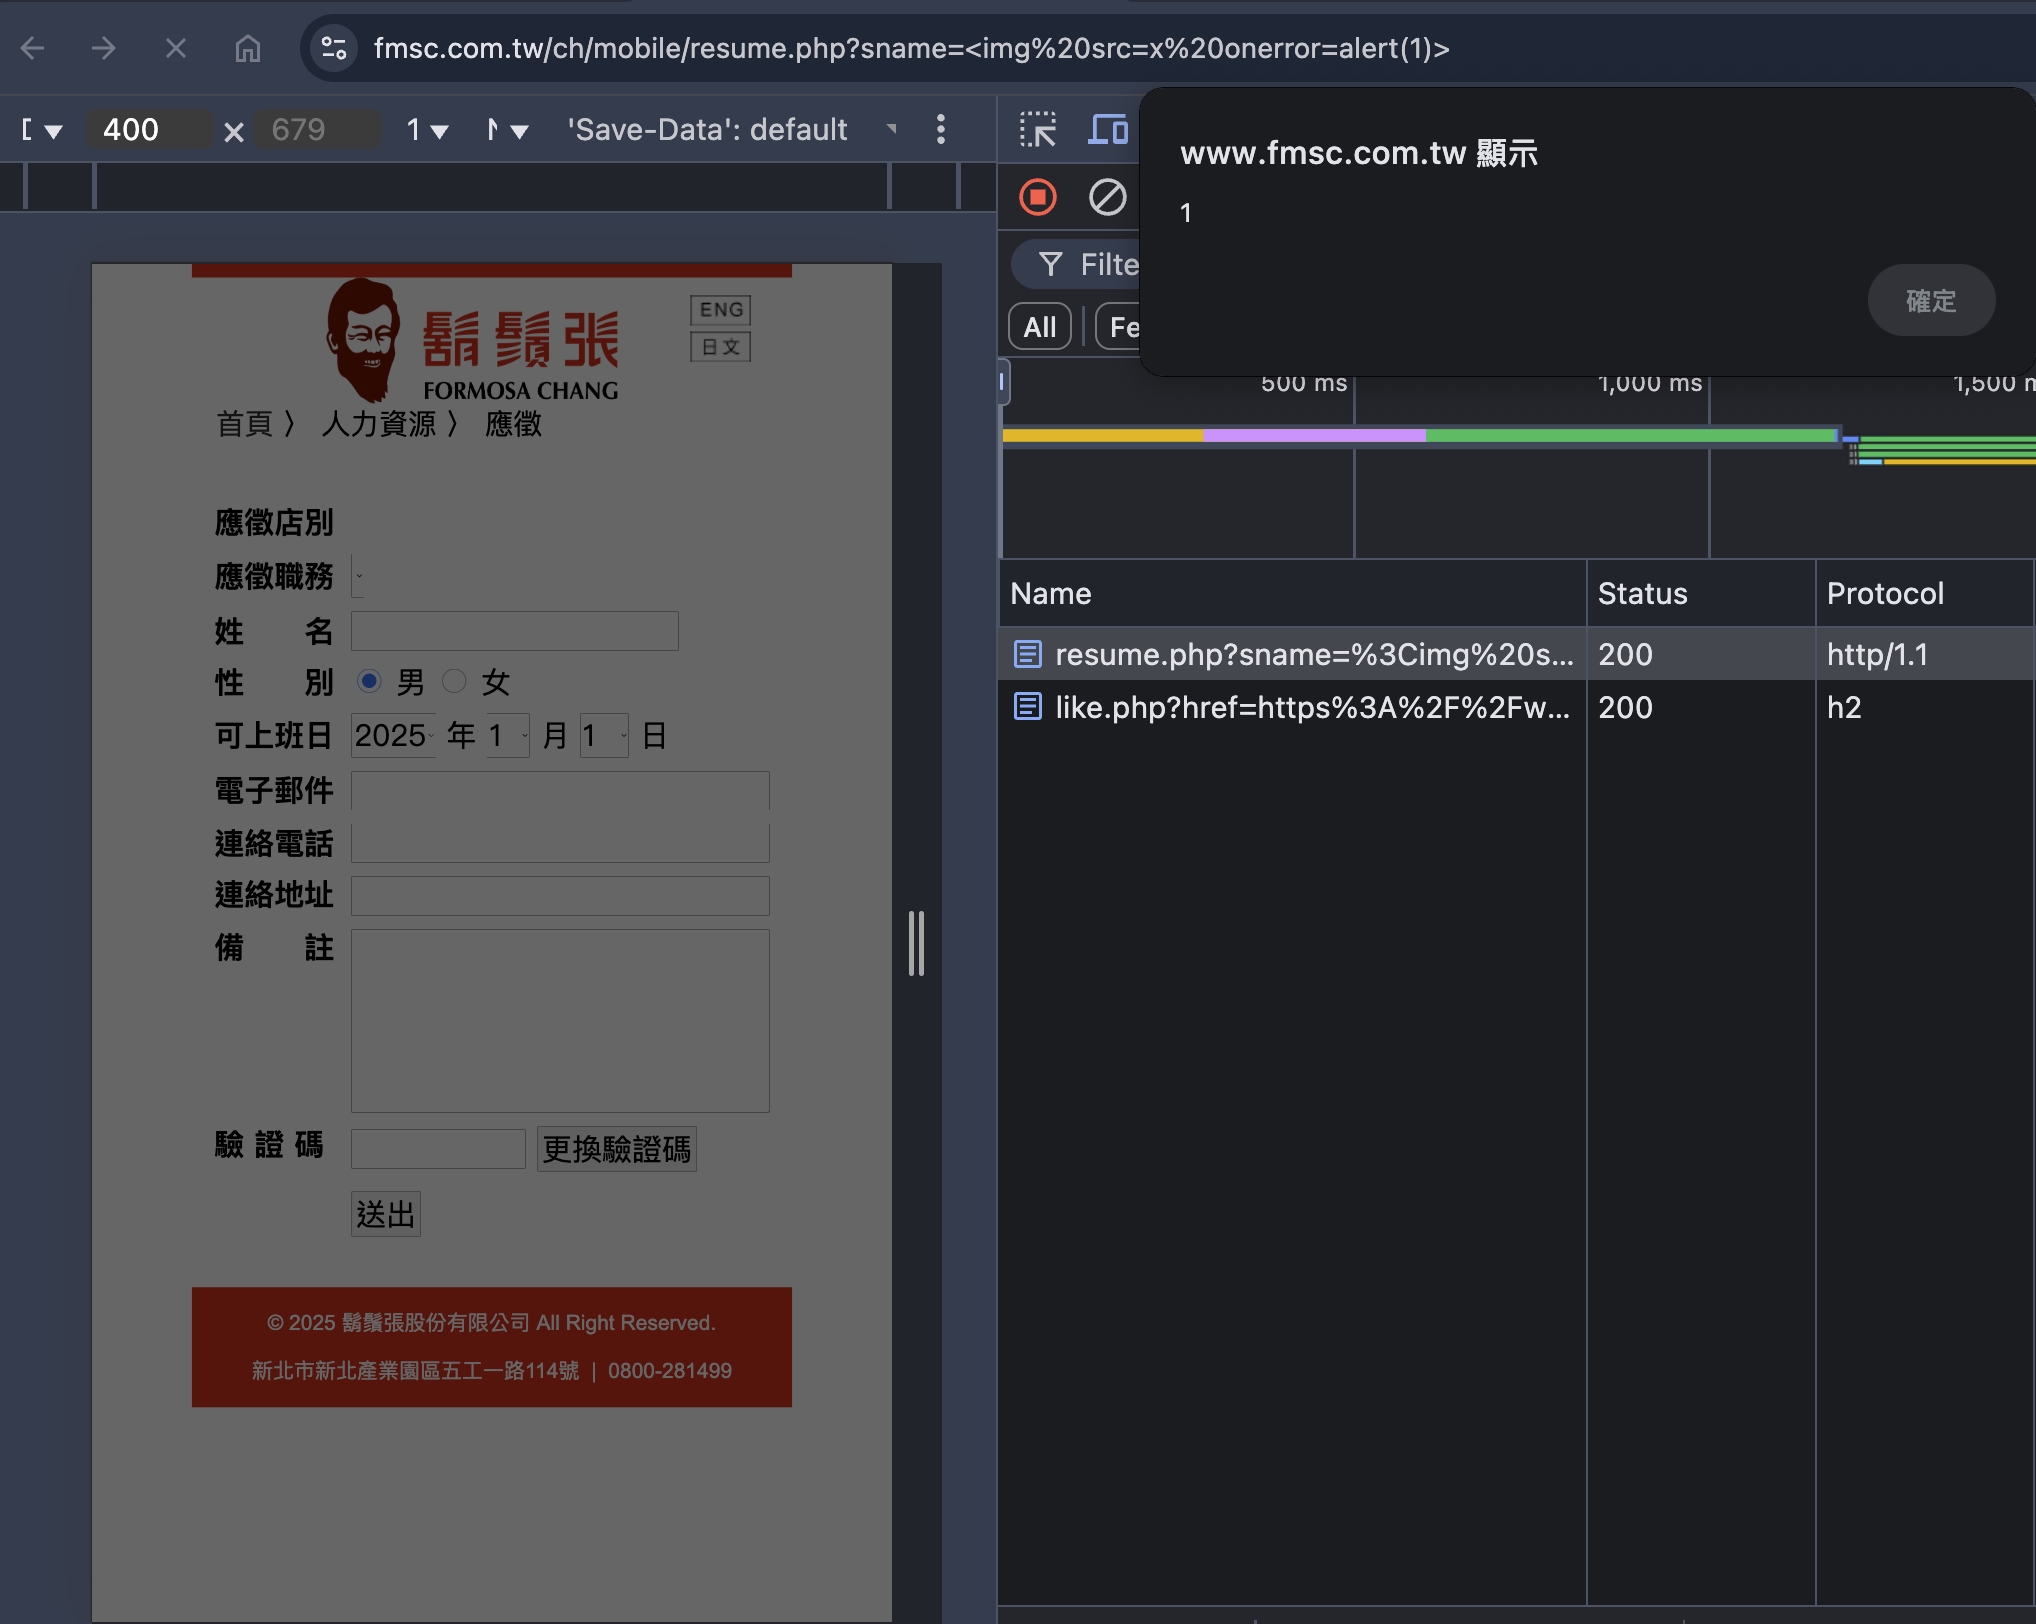This screenshot has width=2036, height=1624.
Task: Click the 0800-281499 phone number in footer
Action: 670,1370
